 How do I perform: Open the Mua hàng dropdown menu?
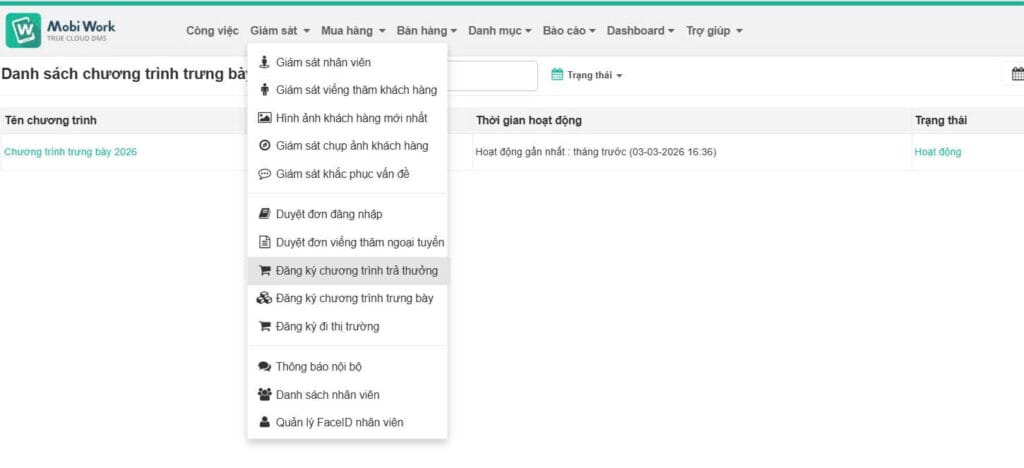point(353,31)
